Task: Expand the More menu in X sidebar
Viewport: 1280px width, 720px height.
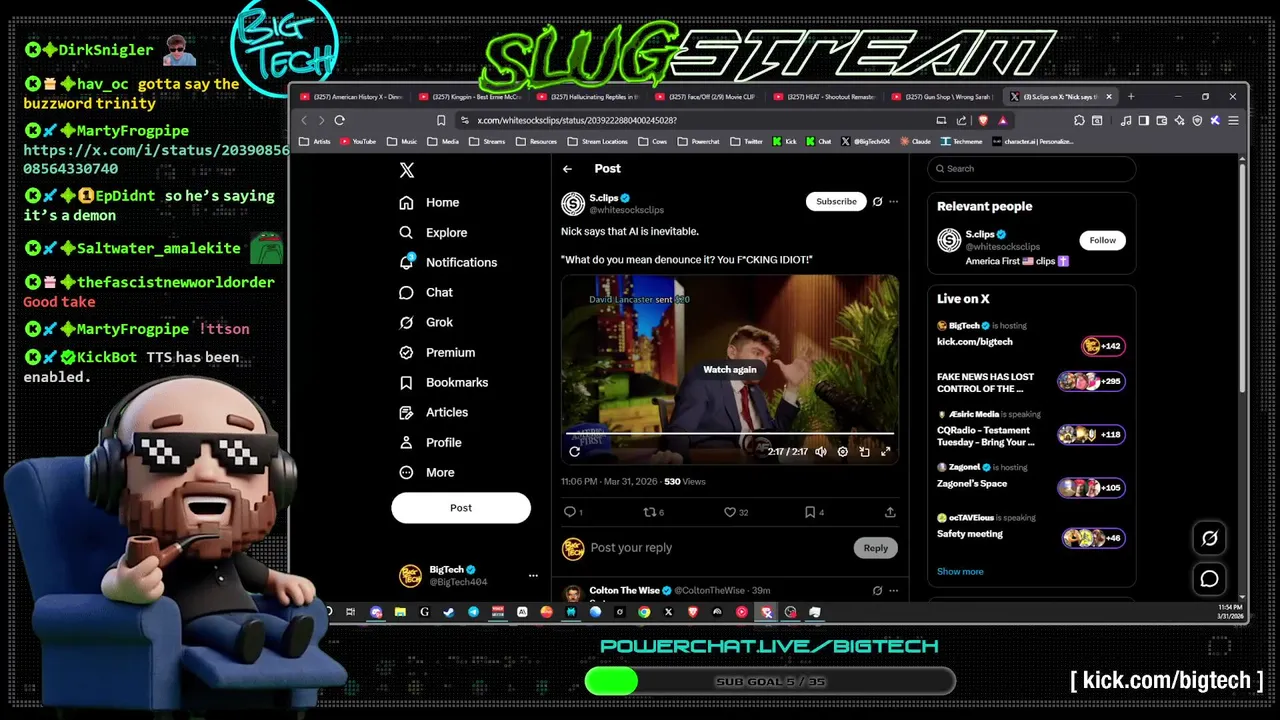Action: click(427, 472)
